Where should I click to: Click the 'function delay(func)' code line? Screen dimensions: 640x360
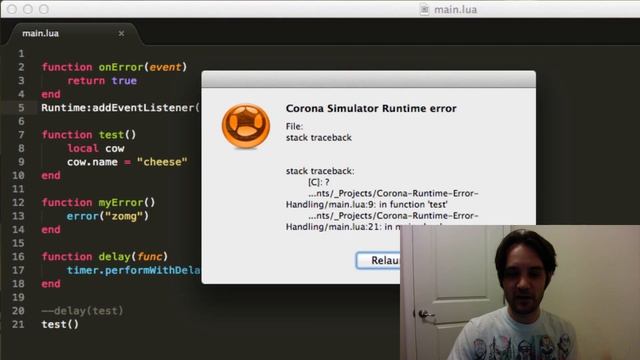click(104, 257)
